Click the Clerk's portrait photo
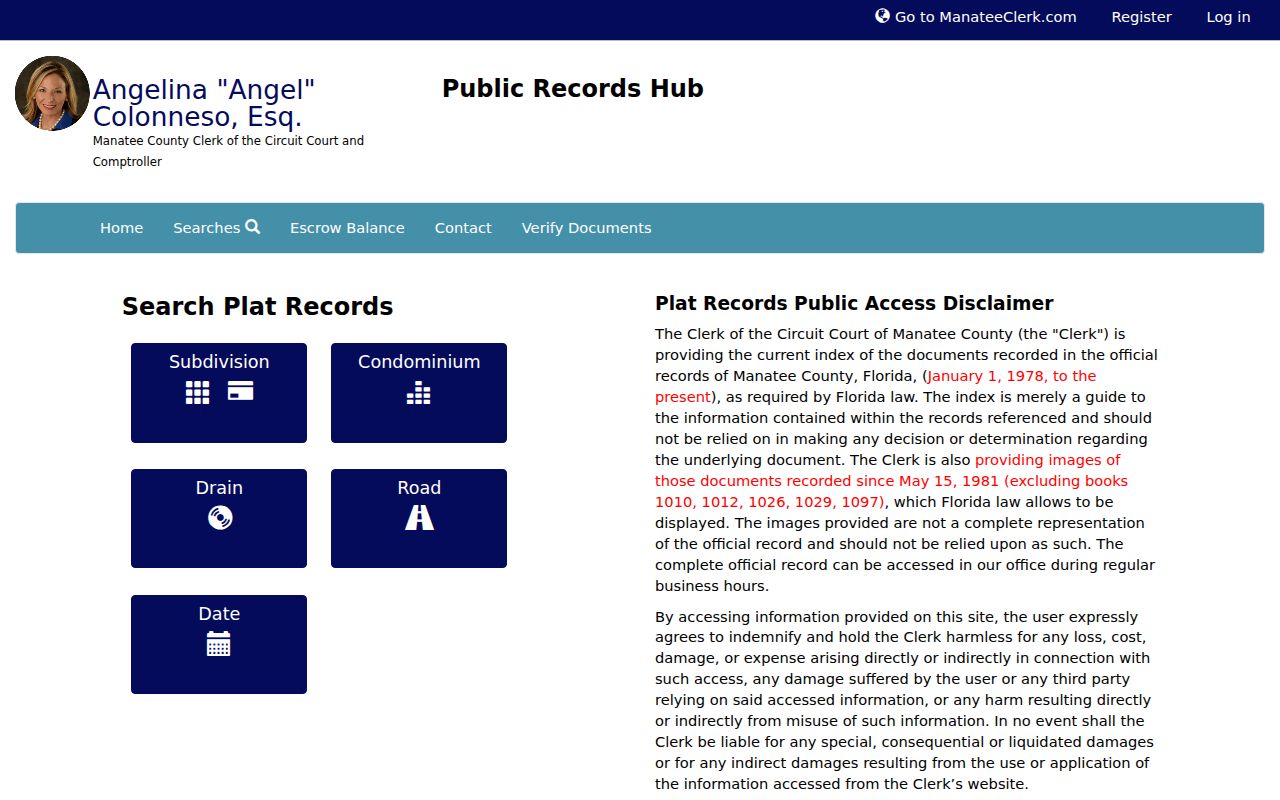 pos(52,93)
